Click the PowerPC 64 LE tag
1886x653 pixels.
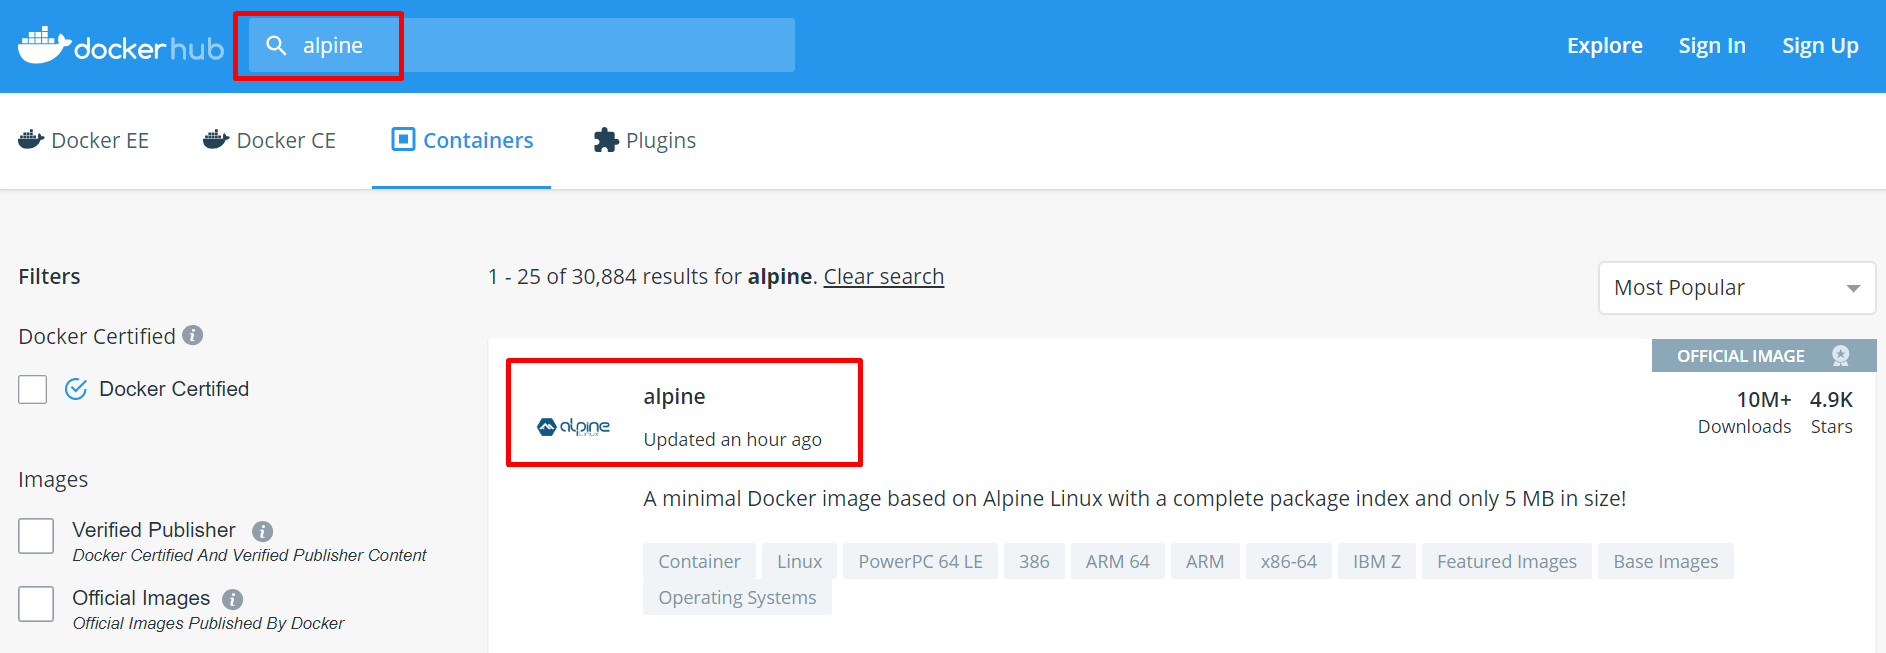tap(920, 561)
